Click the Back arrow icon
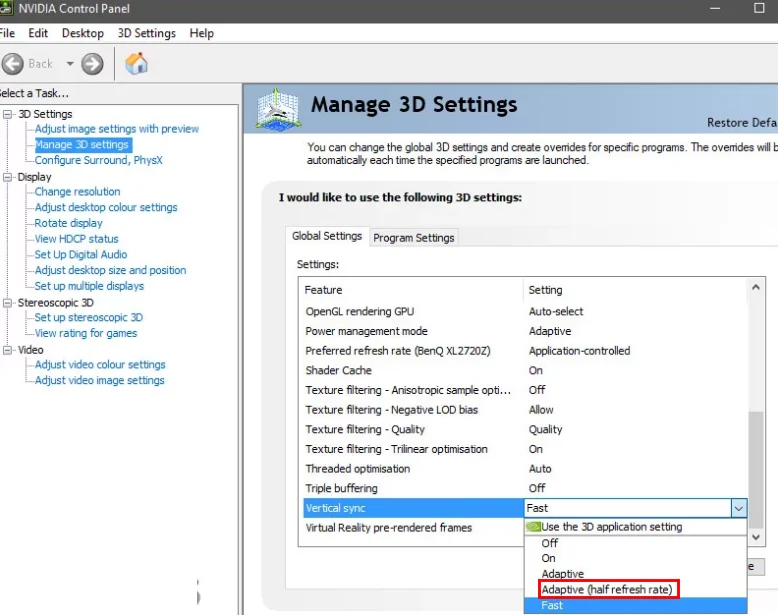 tap(12, 64)
